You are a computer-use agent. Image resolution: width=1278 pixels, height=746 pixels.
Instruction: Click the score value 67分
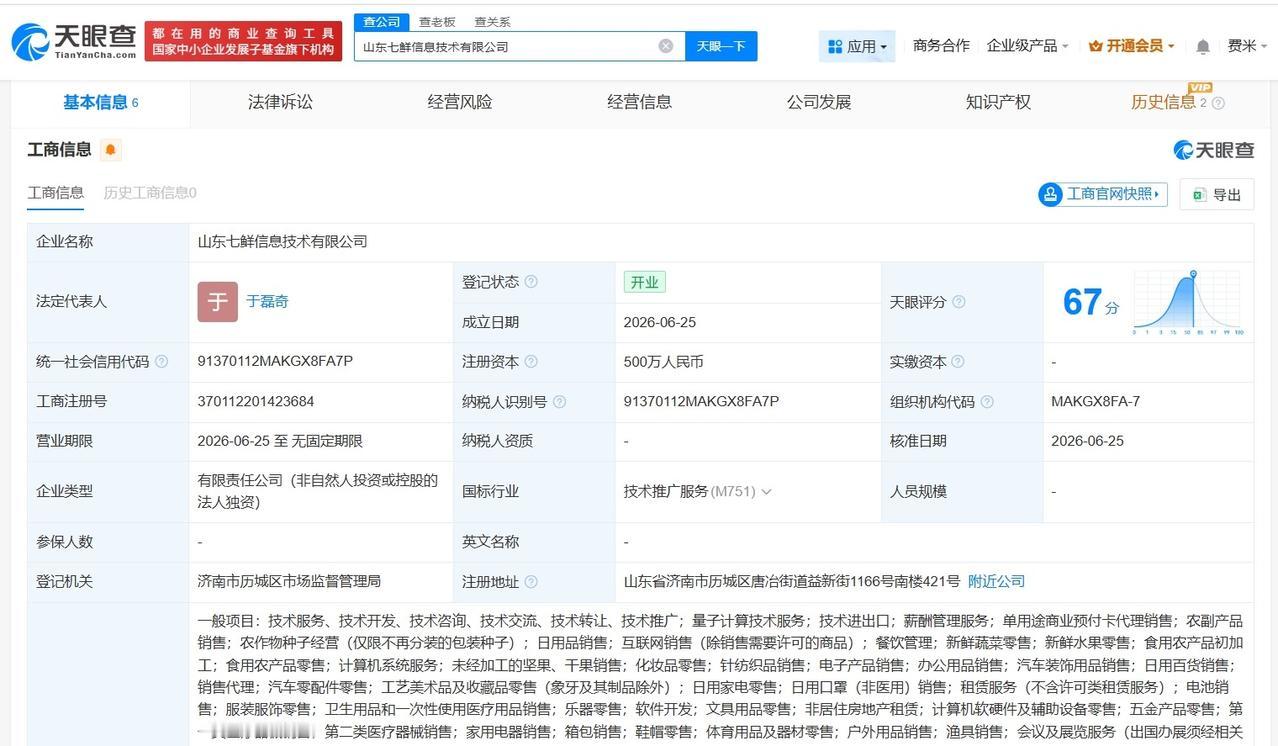pyautogui.click(x=1090, y=303)
